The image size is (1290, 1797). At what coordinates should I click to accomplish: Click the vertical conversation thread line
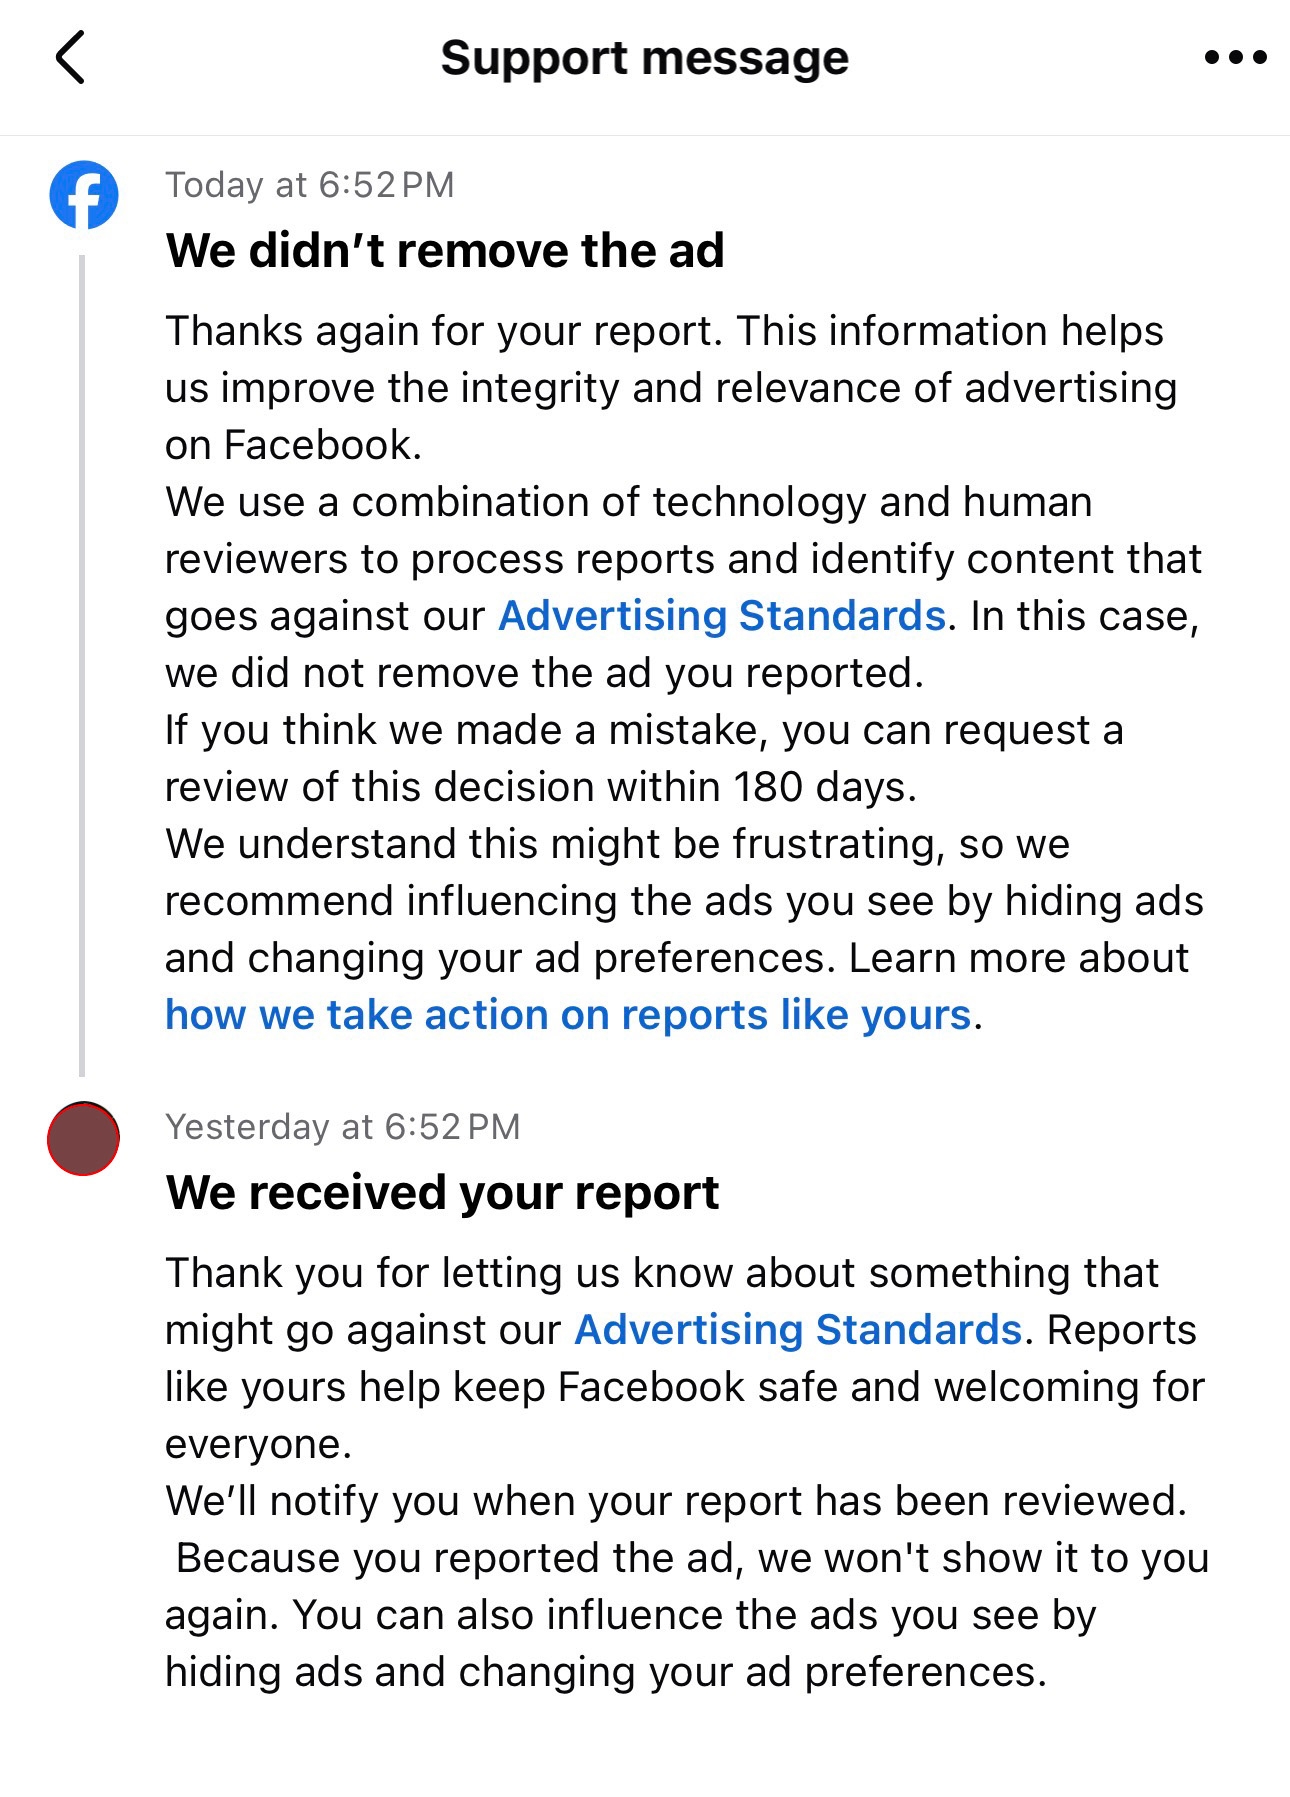click(x=83, y=650)
